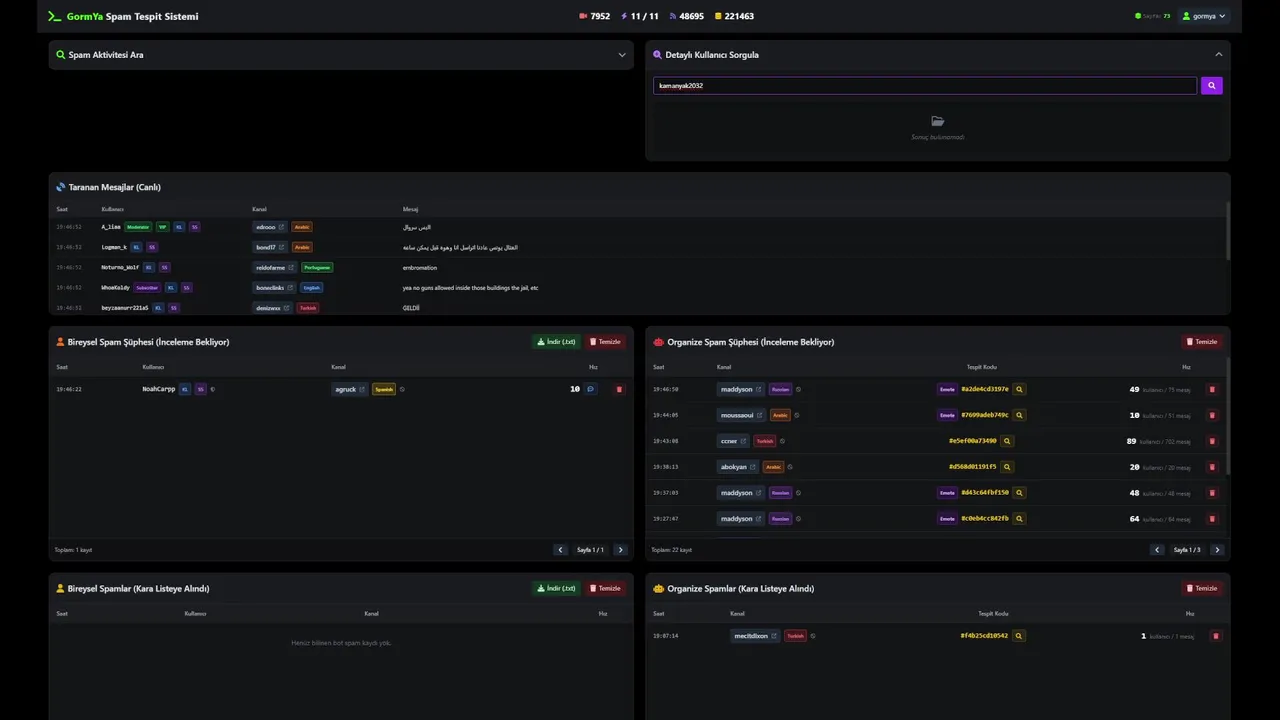Click Temizle in Organize Spamlar blacklist panel

coord(1202,588)
